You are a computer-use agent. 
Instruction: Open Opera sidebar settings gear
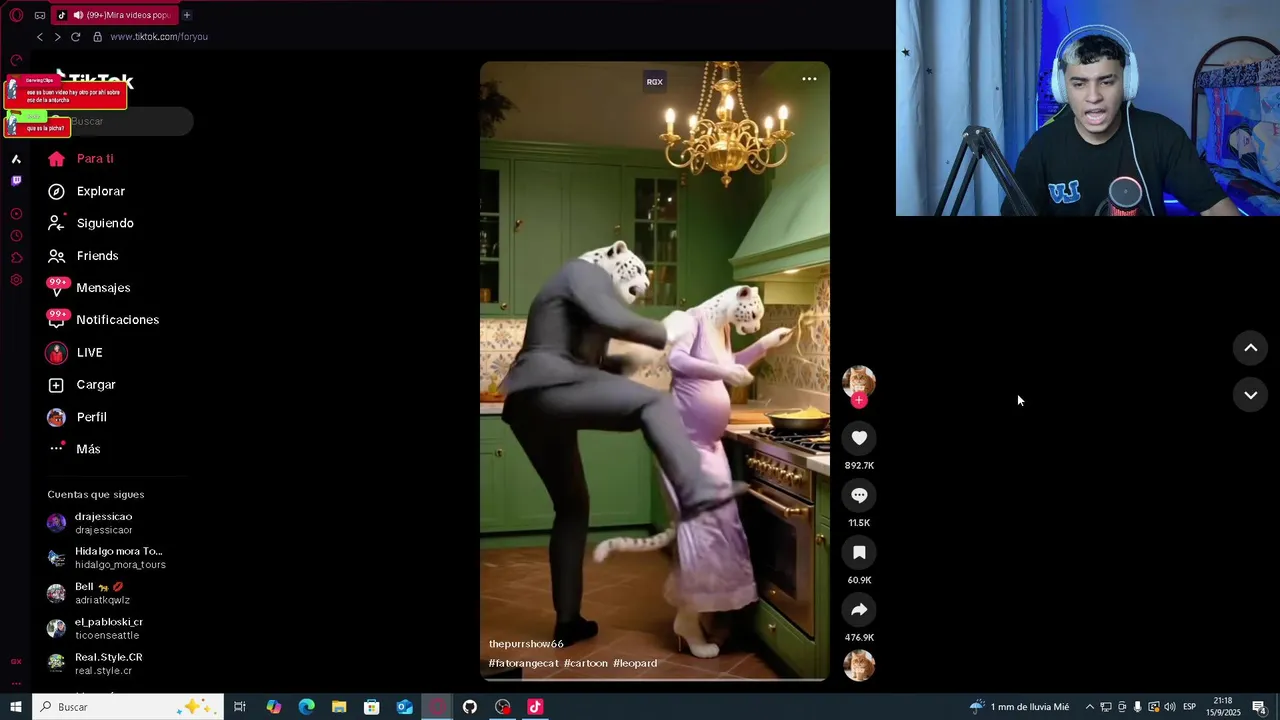point(16,280)
